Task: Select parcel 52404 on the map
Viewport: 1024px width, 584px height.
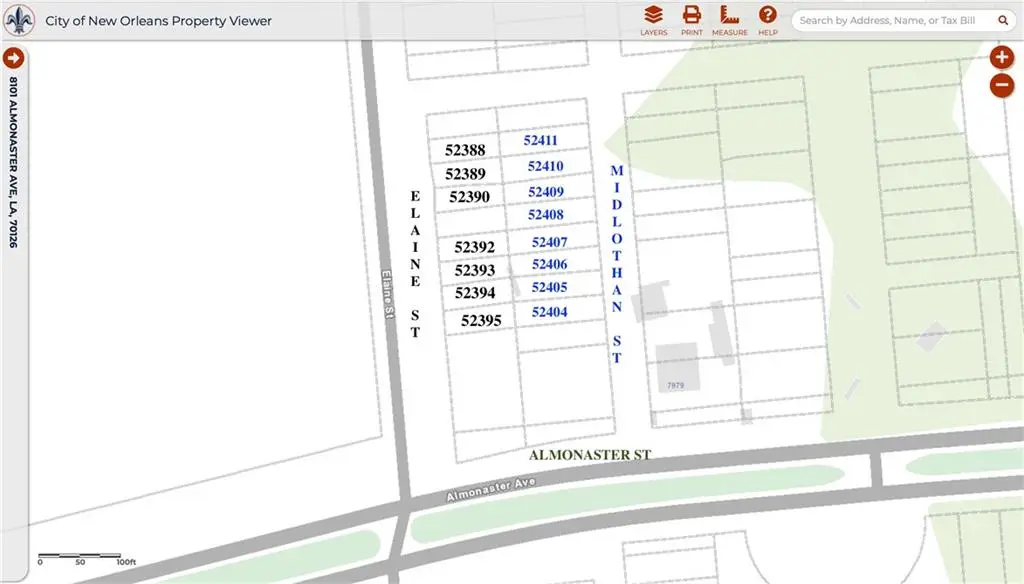Action: point(548,311)
